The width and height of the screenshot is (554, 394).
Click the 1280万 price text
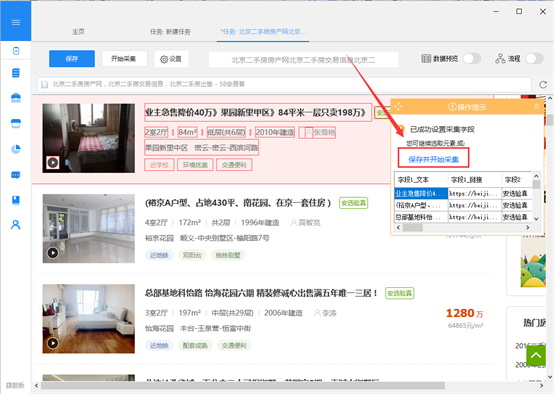(x=464, y=313)
